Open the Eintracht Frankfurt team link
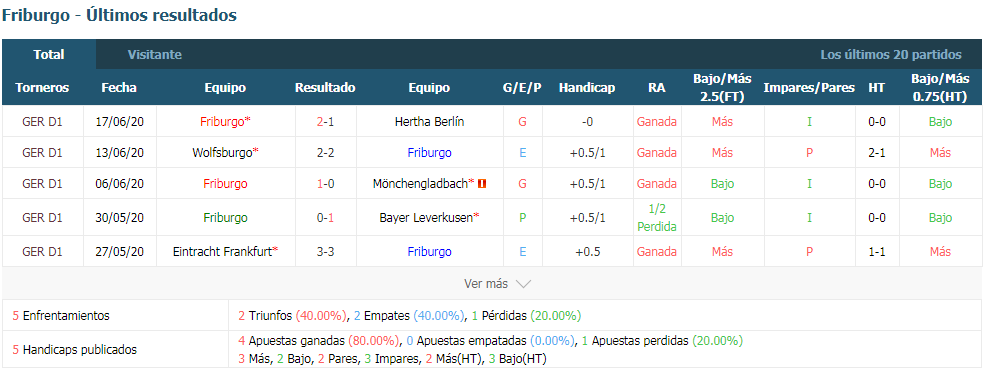Screen dimensions: 987x374 [x=225, y=252]
